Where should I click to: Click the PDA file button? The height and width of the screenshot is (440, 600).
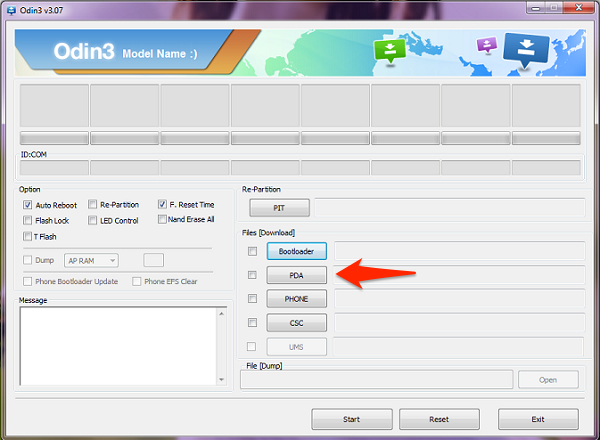297,275
